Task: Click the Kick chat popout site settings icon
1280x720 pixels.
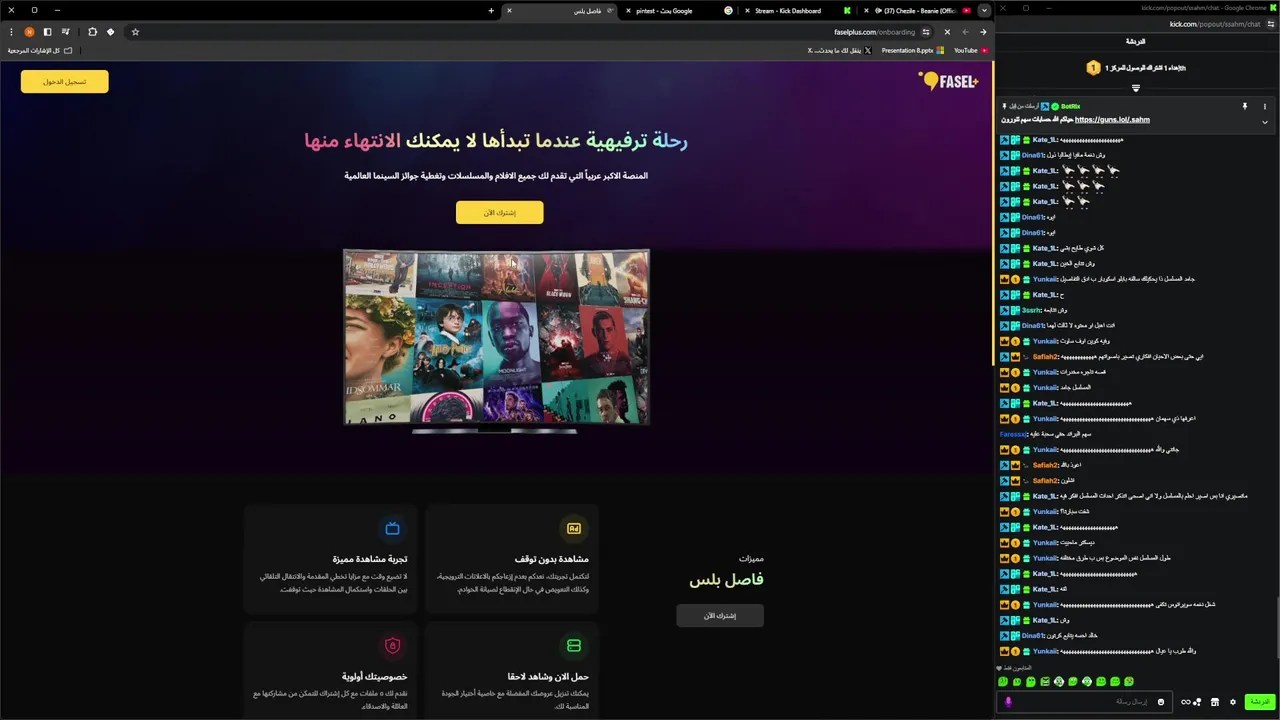Action: pyautogui.click(x=1269, y=24)
